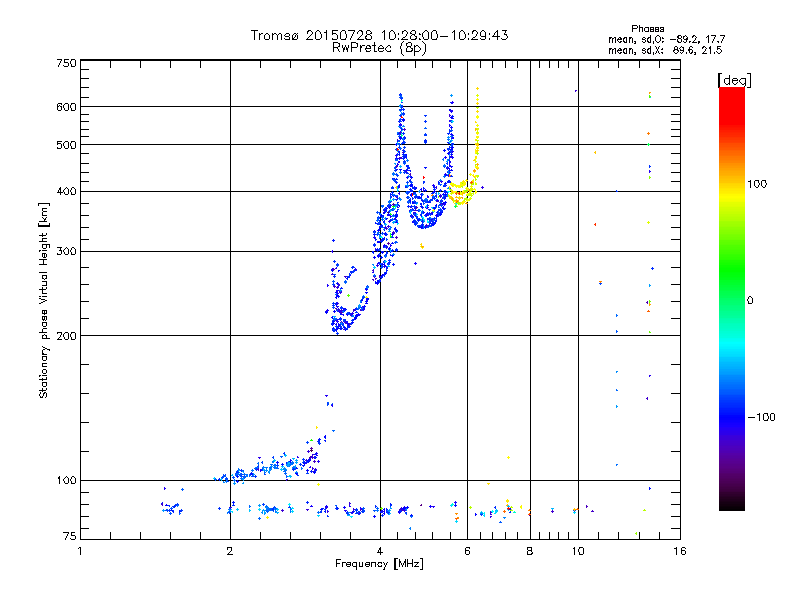The height and width of the screenshot is (600, 800).
Task: Click the y-axis tick label '100'
Action: (67, 481)
